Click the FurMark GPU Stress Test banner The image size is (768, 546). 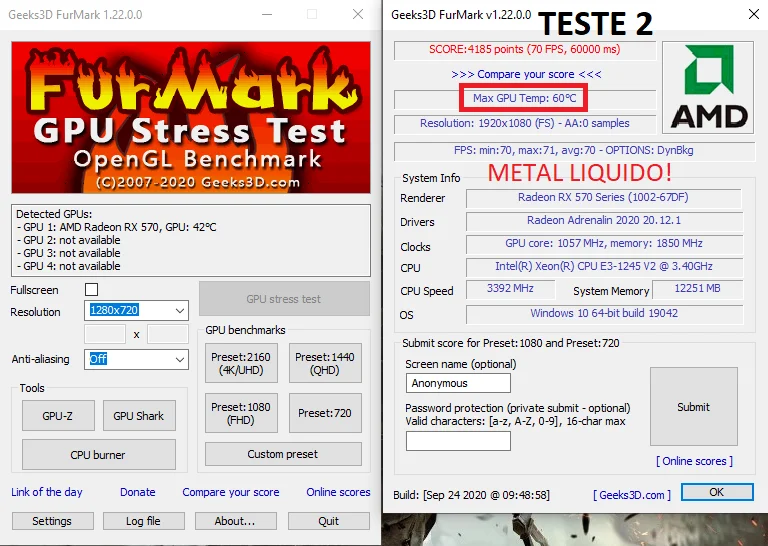191,118
